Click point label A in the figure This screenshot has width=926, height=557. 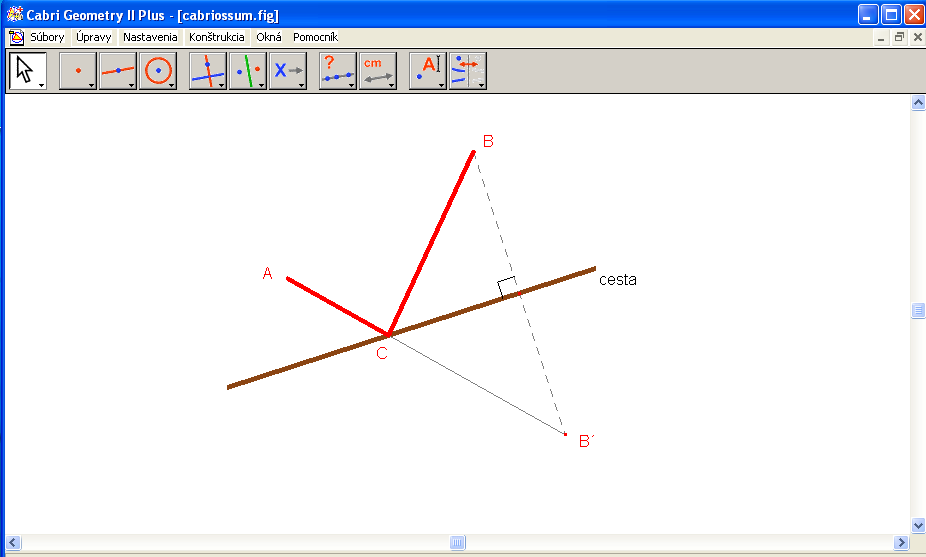click(x=268, y=273)
